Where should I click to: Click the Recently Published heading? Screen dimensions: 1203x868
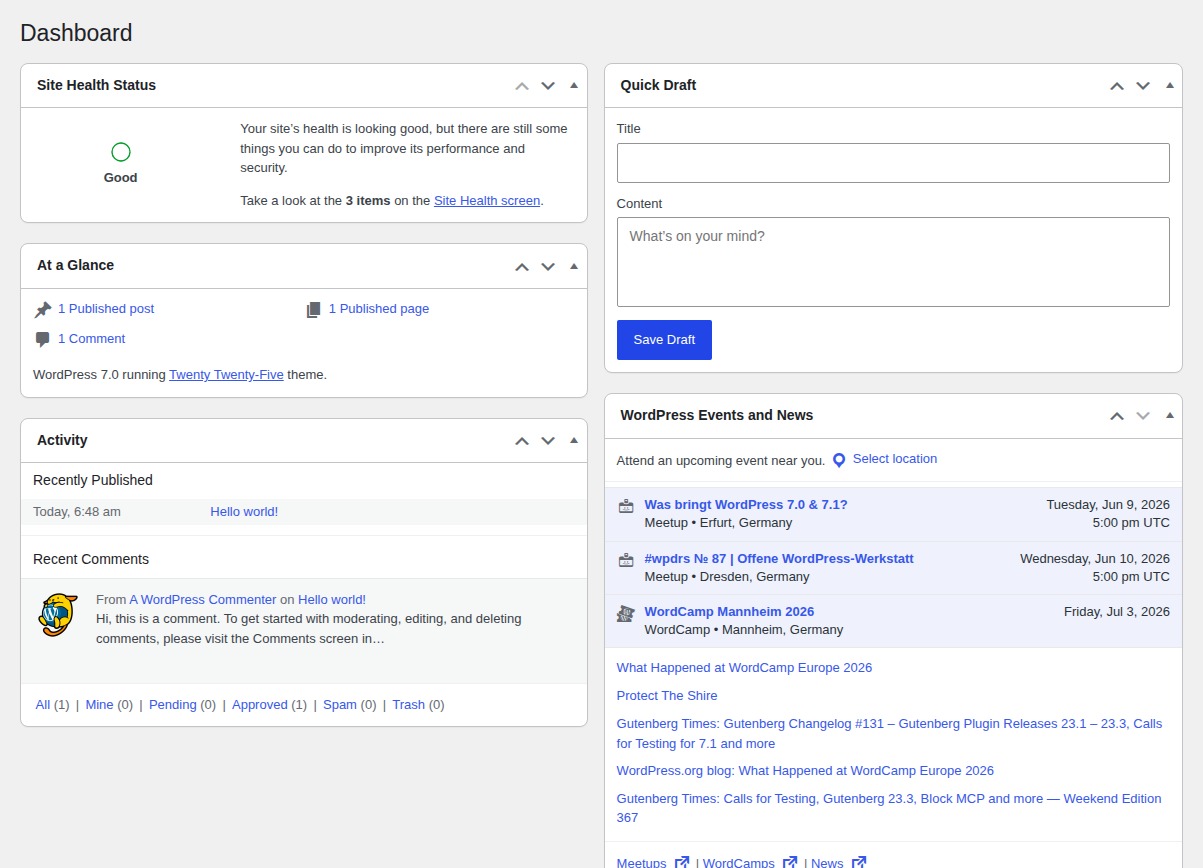pos(93,480)
